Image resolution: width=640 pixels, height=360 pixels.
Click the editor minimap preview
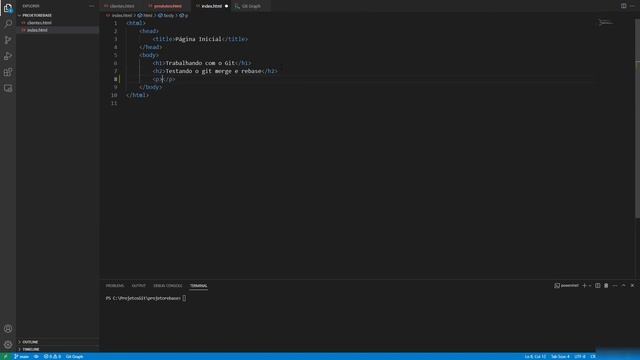[x=606, y=23]
